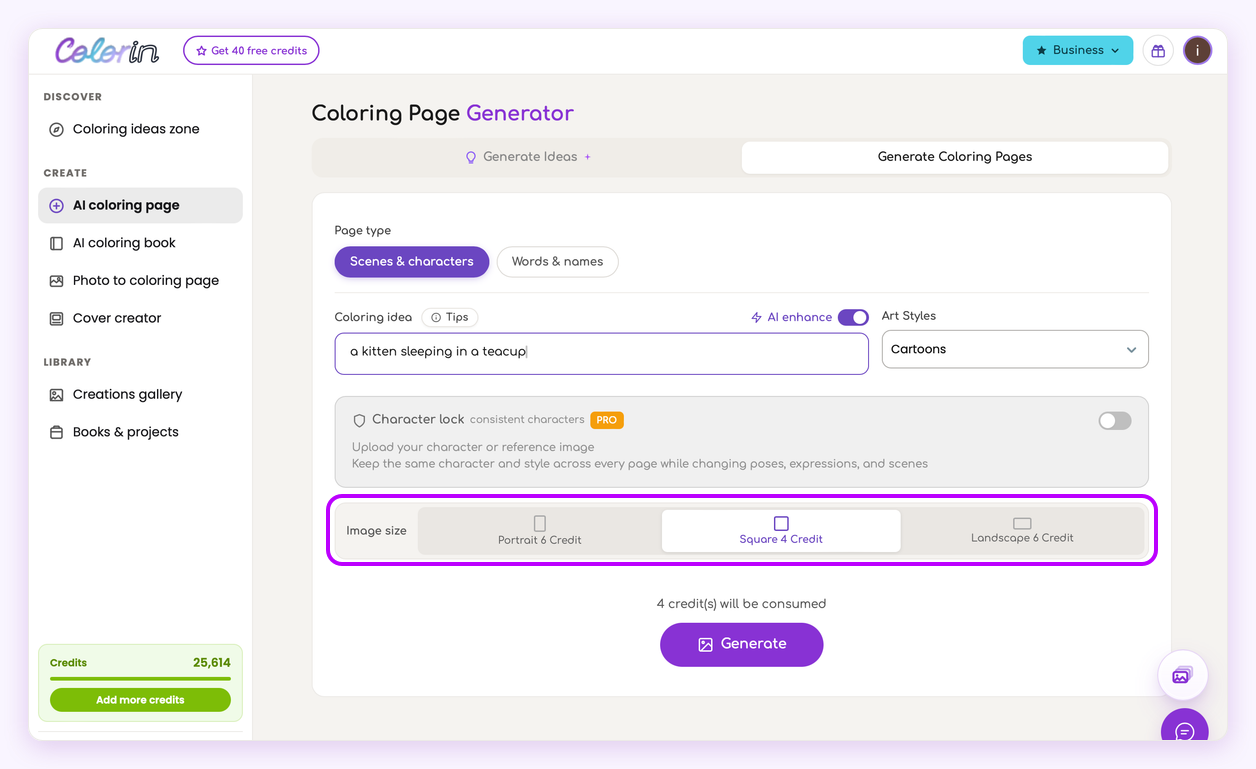Click the 'consistent characters' label

click(x=527, y=420)
